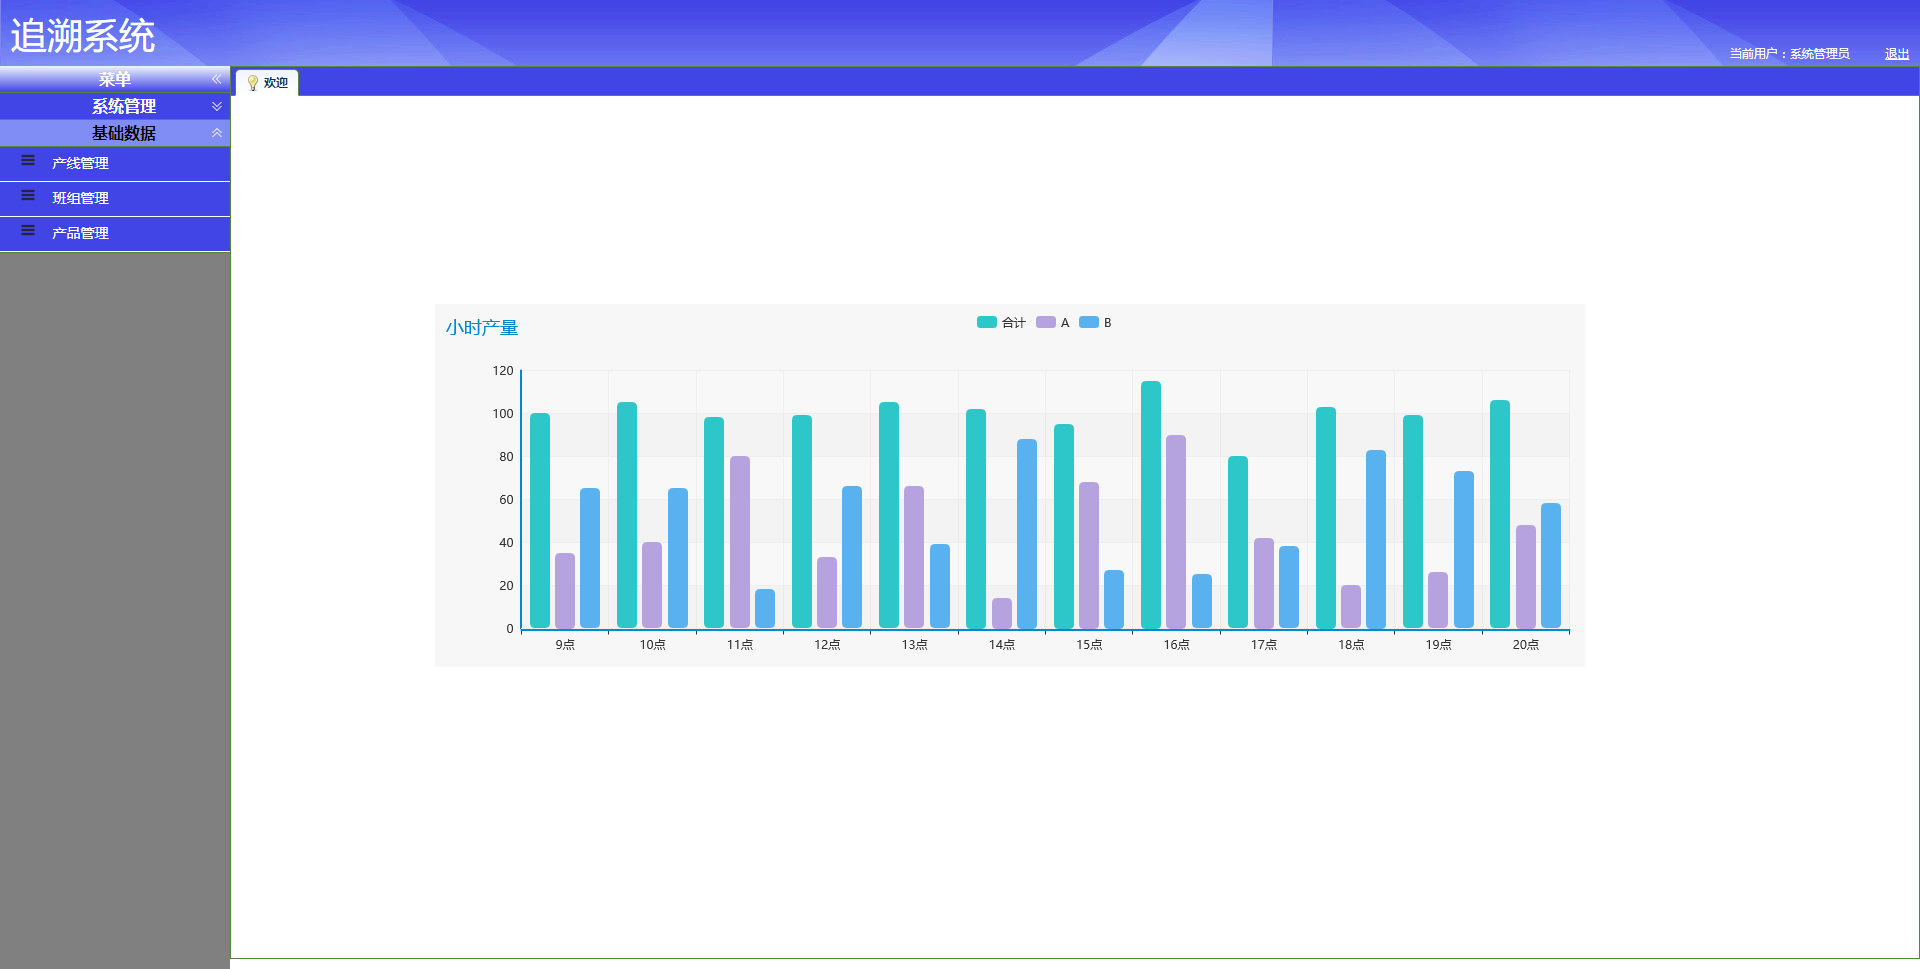Click the lightbulb icon on 欢迎 tab

pos(253,83)
